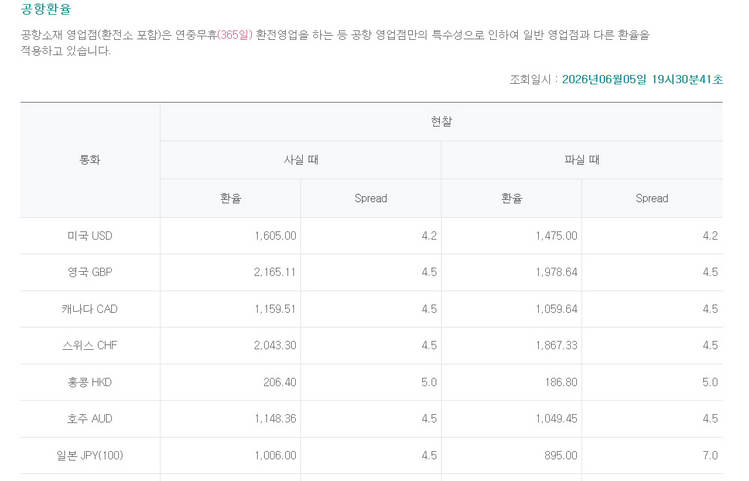Click the 현찰 header cell
Screen dimensions: 749x481
click(x=441, y=122)
